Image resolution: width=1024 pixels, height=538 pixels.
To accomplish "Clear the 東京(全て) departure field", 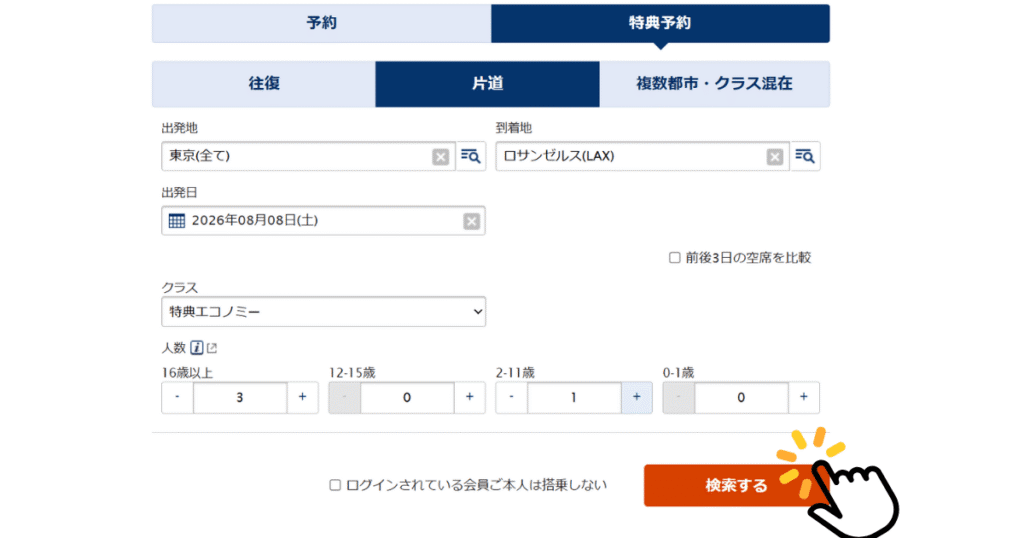I will point(441,156).
